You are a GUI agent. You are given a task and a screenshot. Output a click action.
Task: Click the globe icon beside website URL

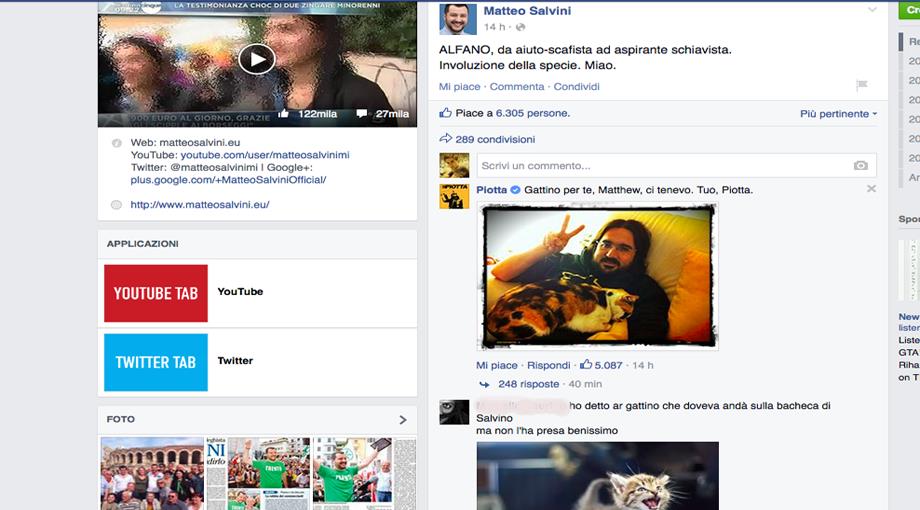click(x=116, y=205)
